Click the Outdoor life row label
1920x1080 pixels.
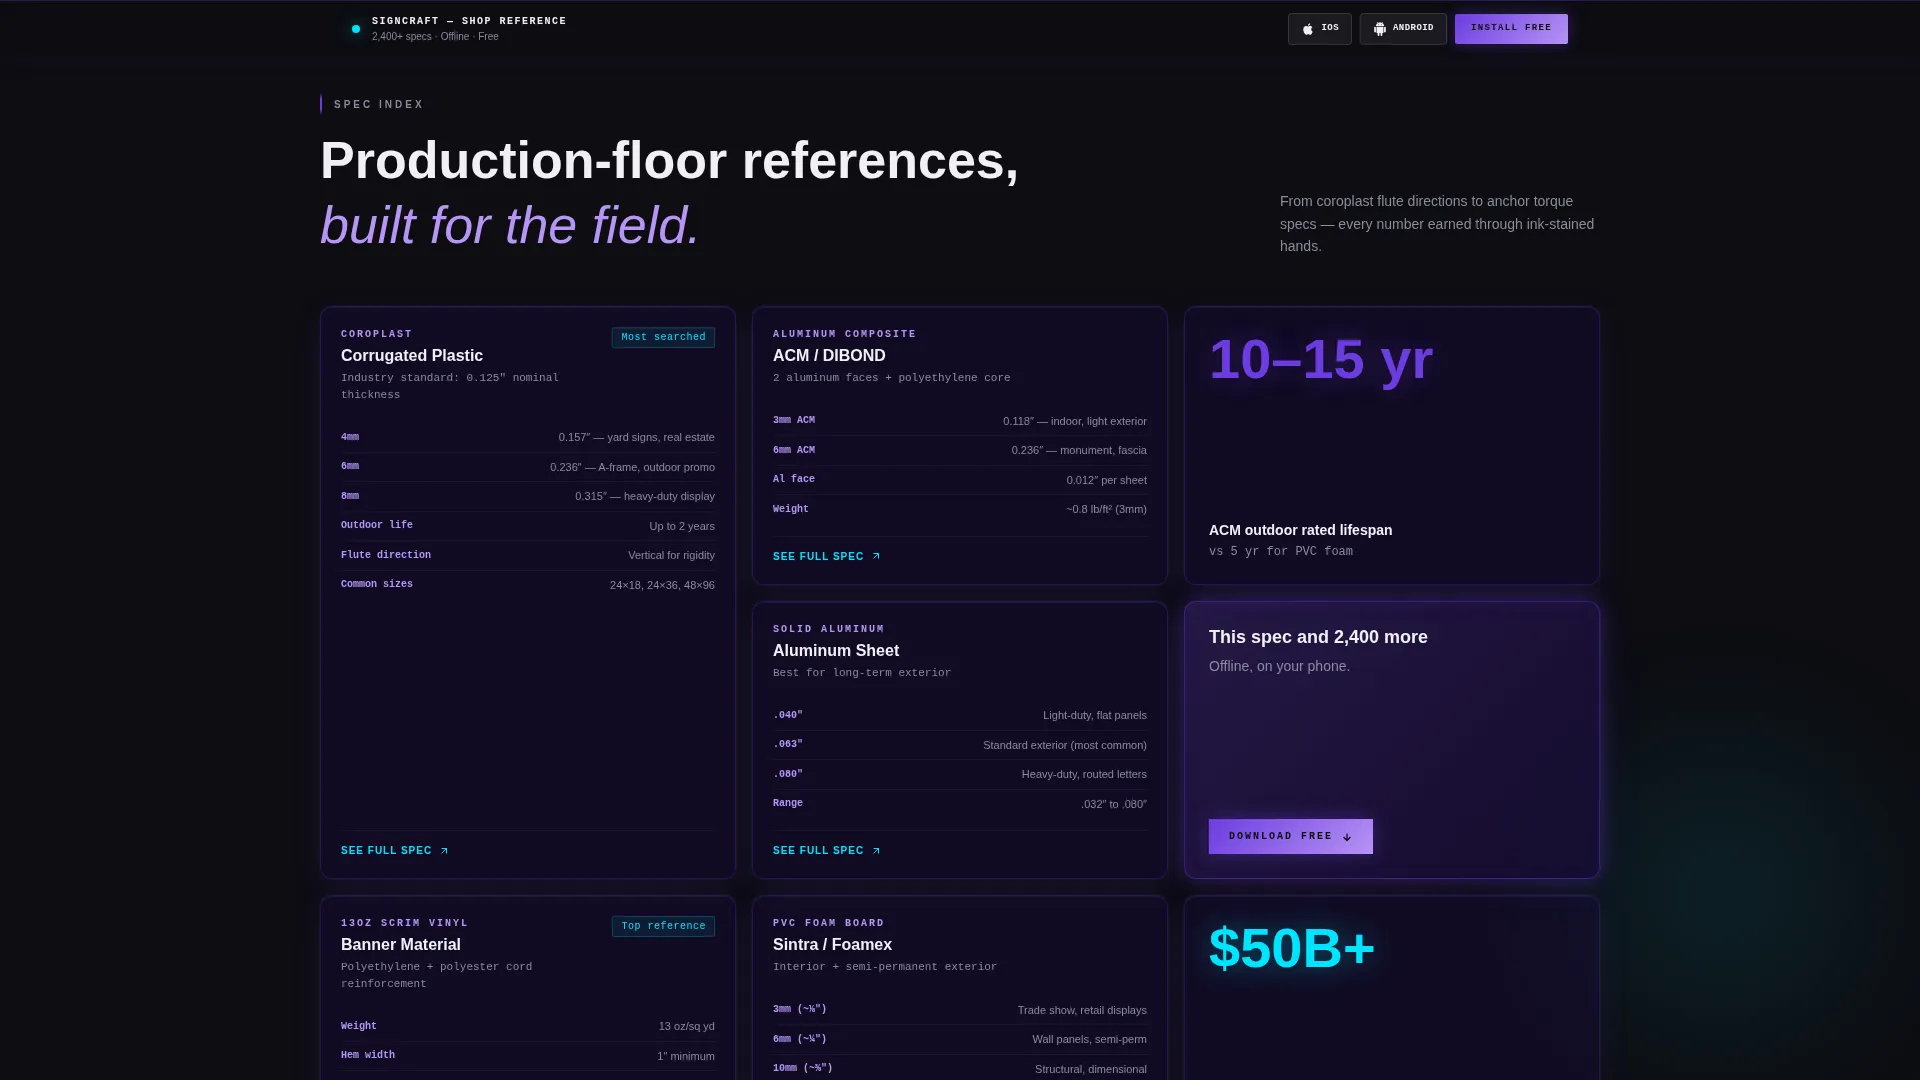click(x=377, y=525)
